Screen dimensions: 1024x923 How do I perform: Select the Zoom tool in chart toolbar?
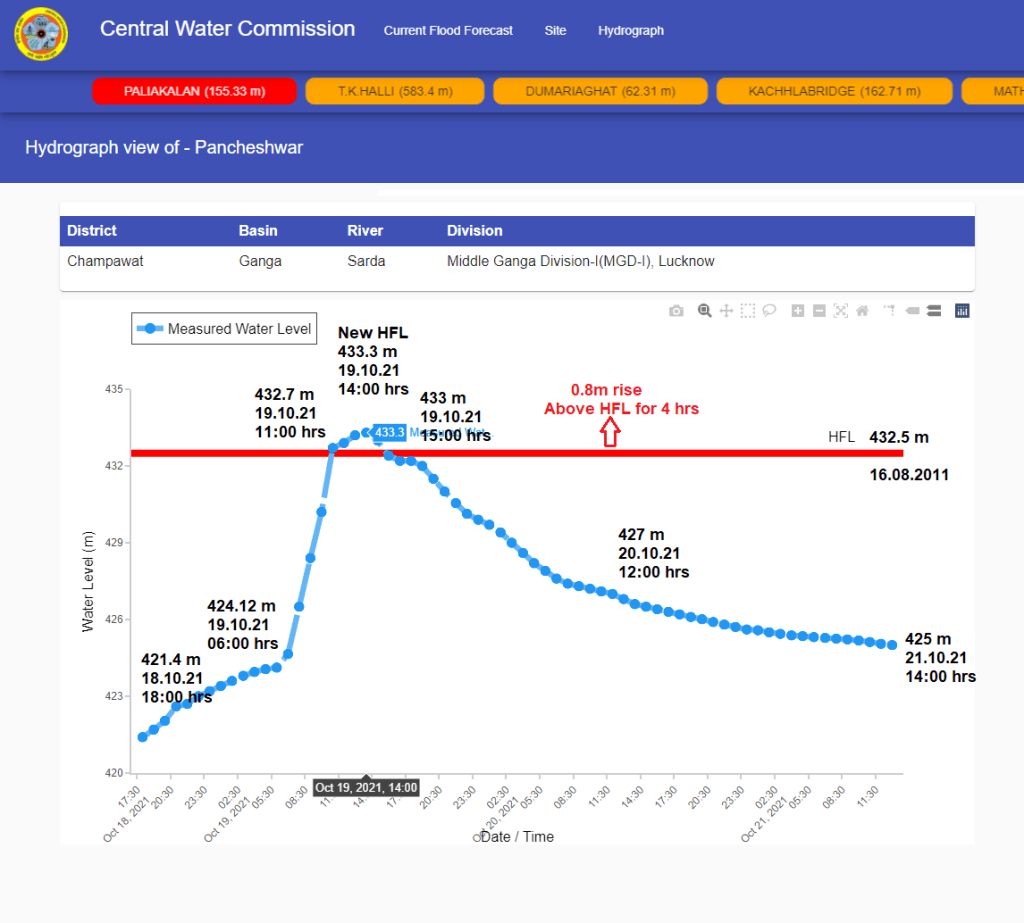(x=705, y=311)
